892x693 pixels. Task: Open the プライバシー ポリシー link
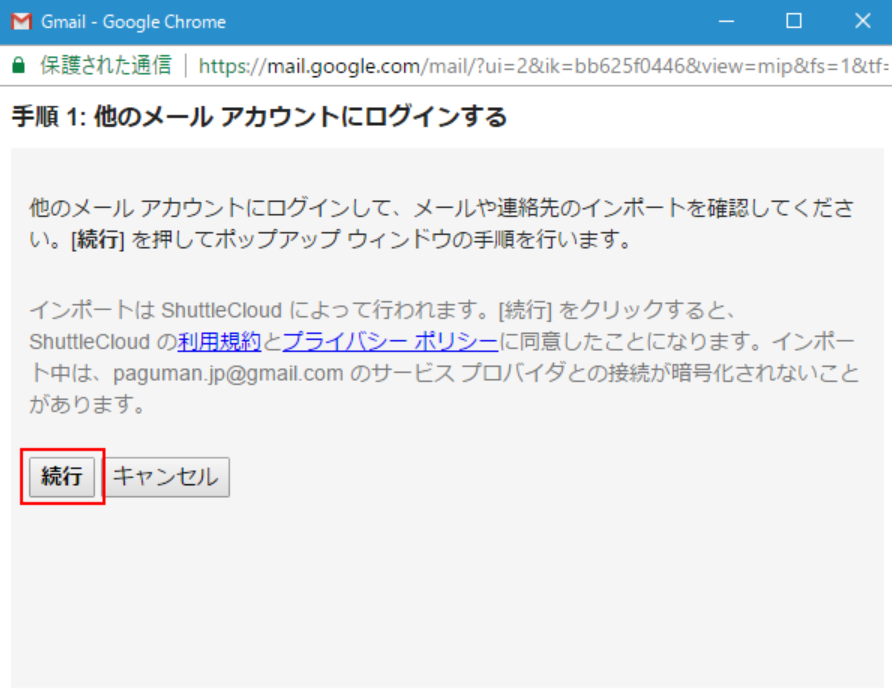[390, 341]
